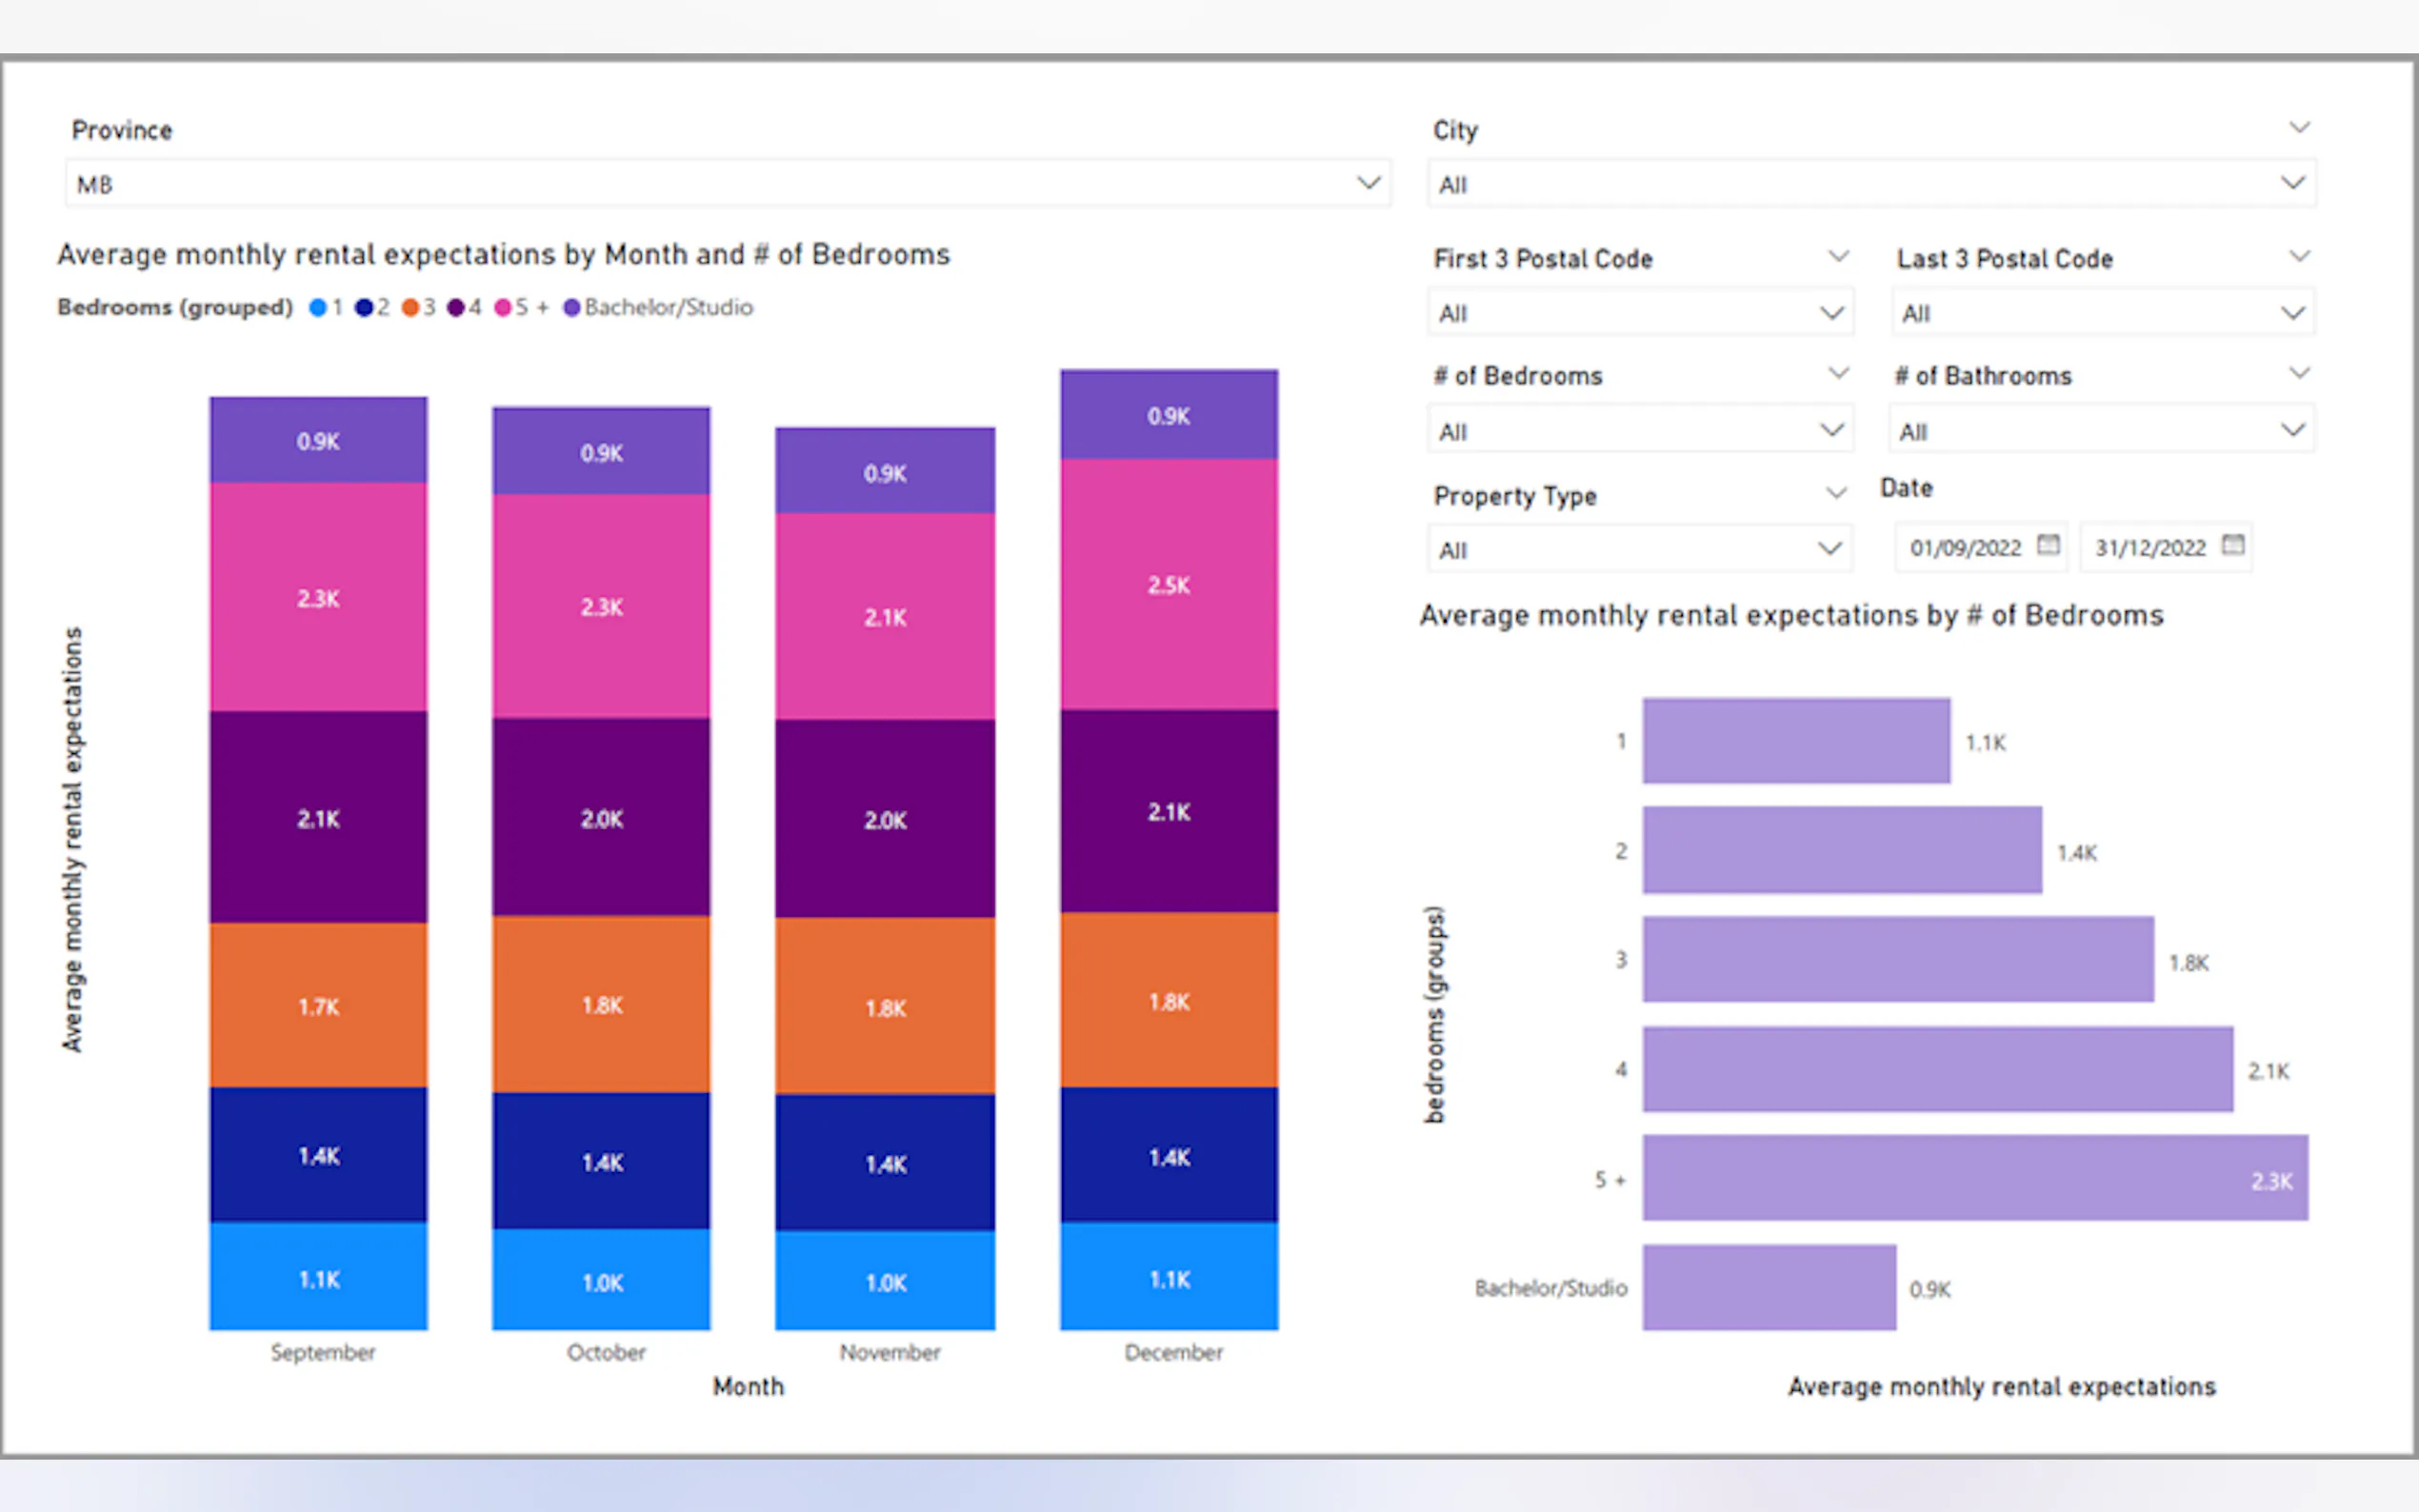The image size is (2419, 1512).
Task: Open the end date calendar icon
Action: pos(2232,545)
